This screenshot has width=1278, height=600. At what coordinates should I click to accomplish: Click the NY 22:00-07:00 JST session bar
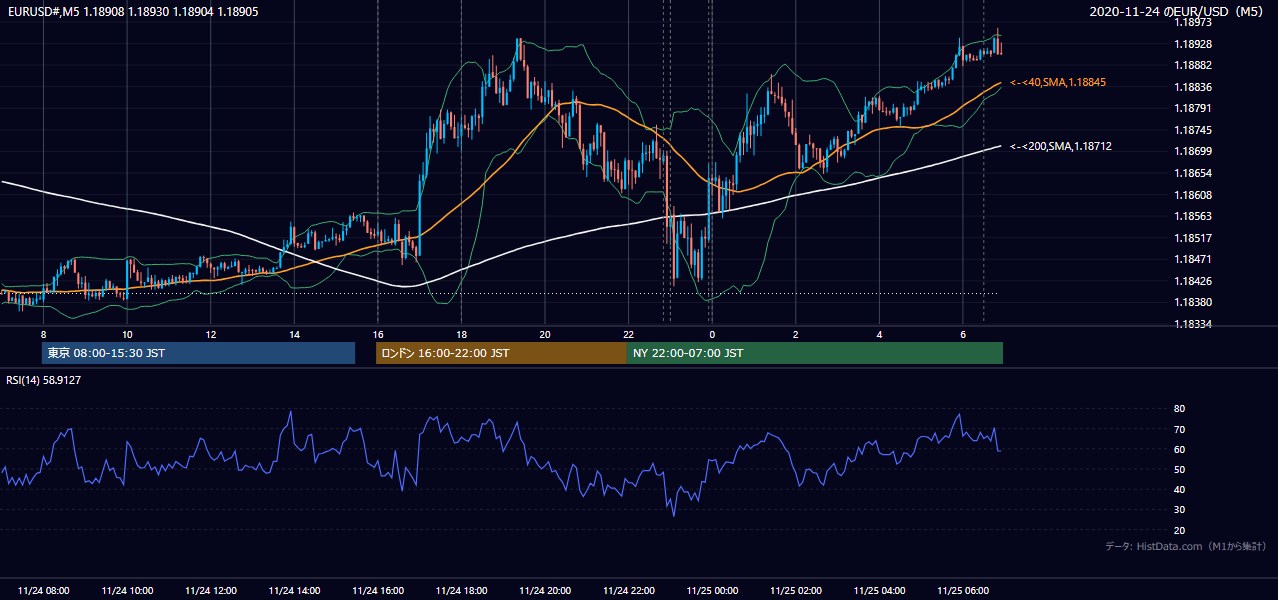point(815,353)
